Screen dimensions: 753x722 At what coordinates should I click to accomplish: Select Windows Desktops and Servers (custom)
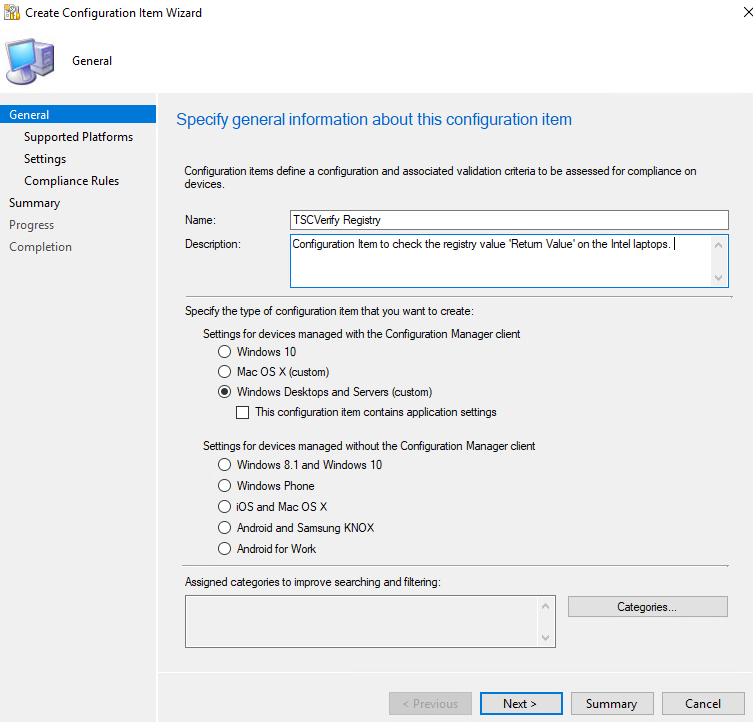coord(225,392)
